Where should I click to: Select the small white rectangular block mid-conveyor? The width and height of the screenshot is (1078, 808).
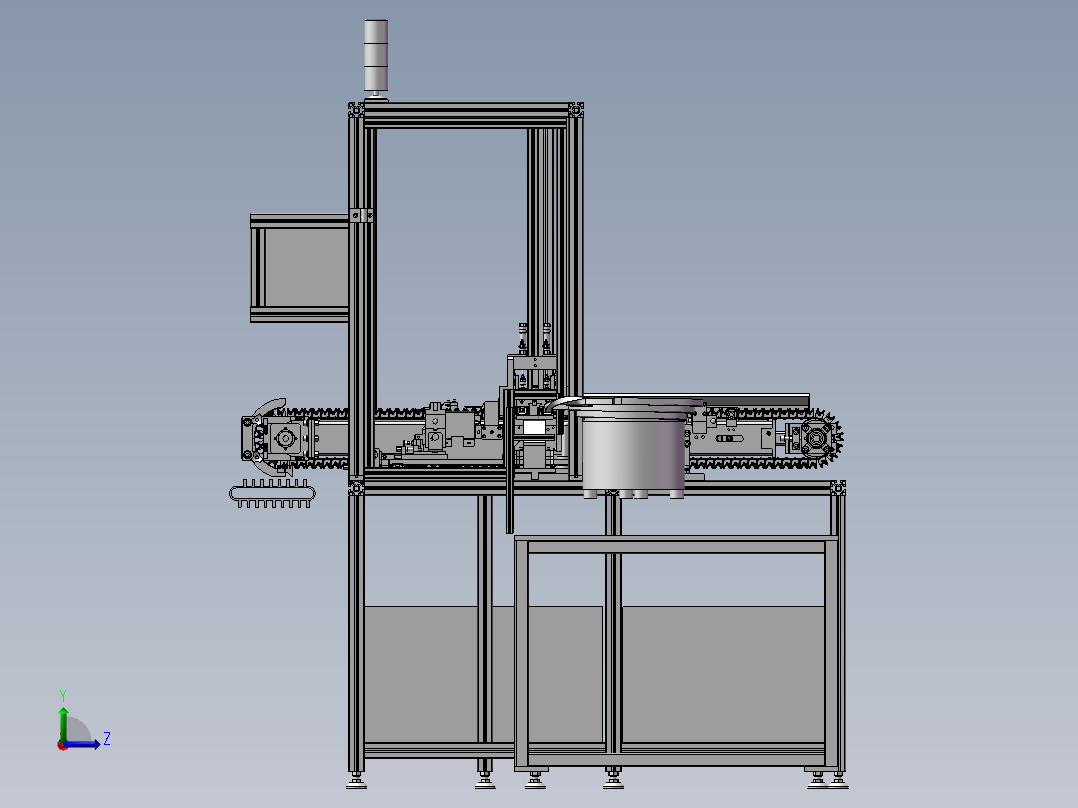point(534,428)
